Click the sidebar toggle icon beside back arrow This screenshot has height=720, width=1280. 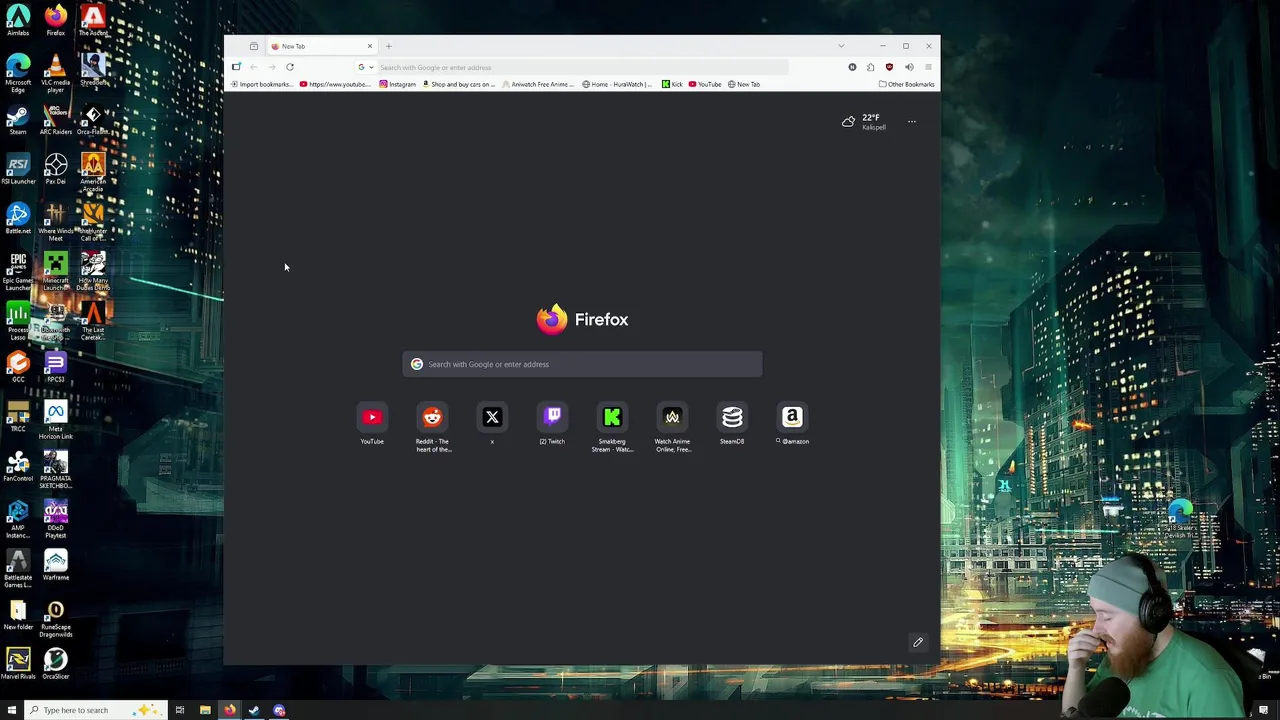(x=237, y=67)
